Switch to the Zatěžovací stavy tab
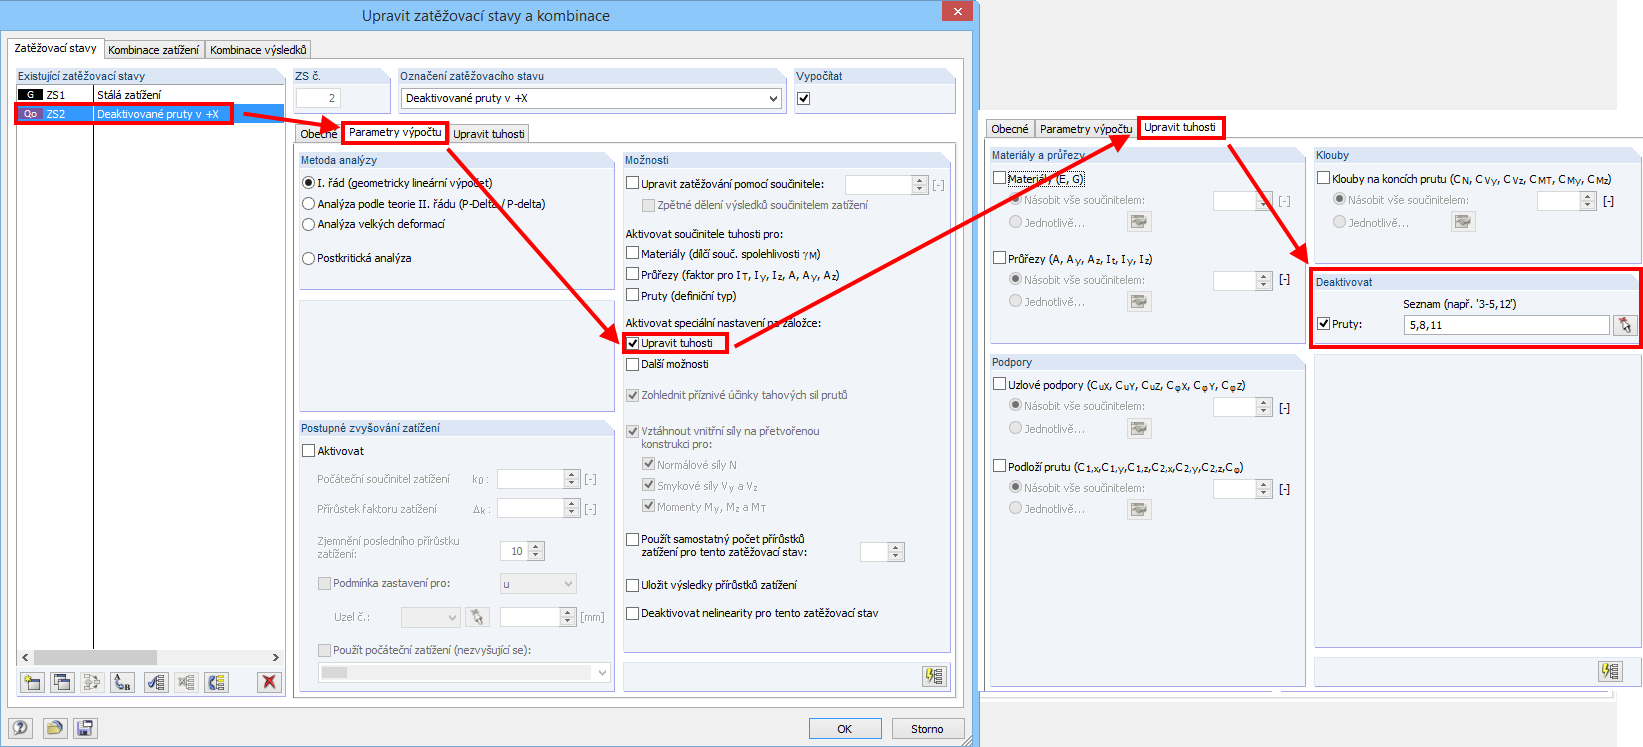 coord(55,48)
